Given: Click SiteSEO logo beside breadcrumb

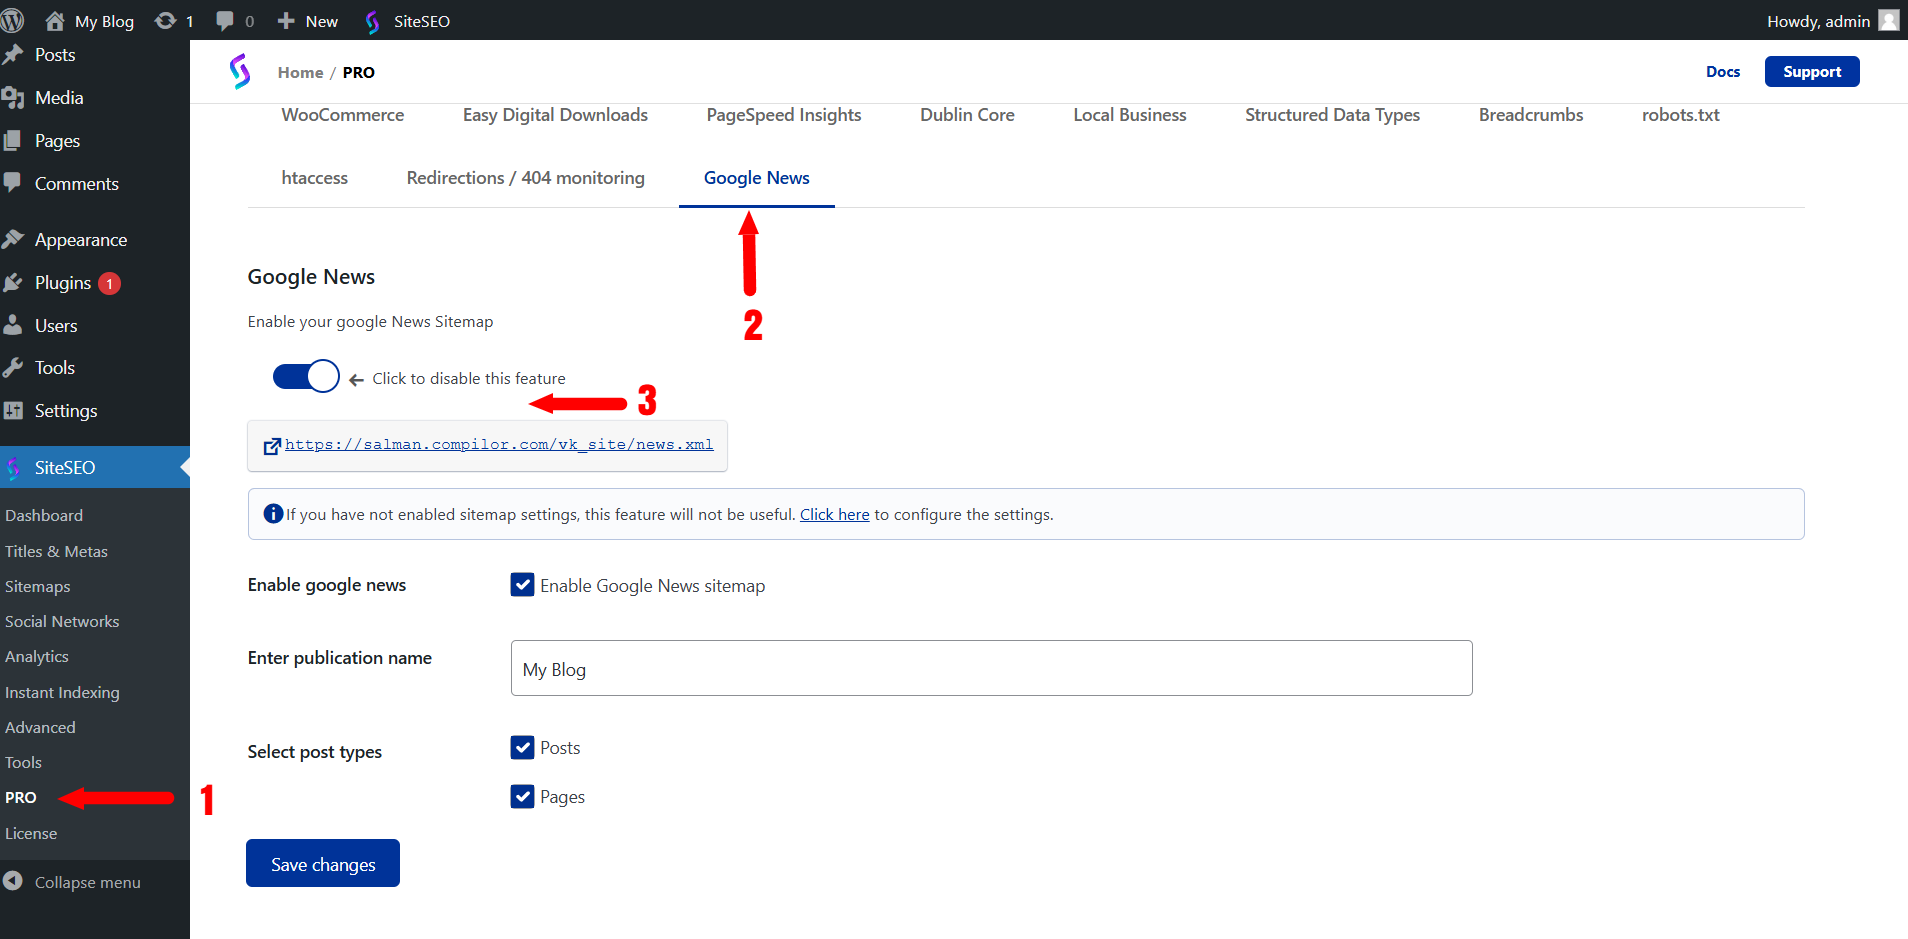Looking at the screenshot, I should point(240,72).
